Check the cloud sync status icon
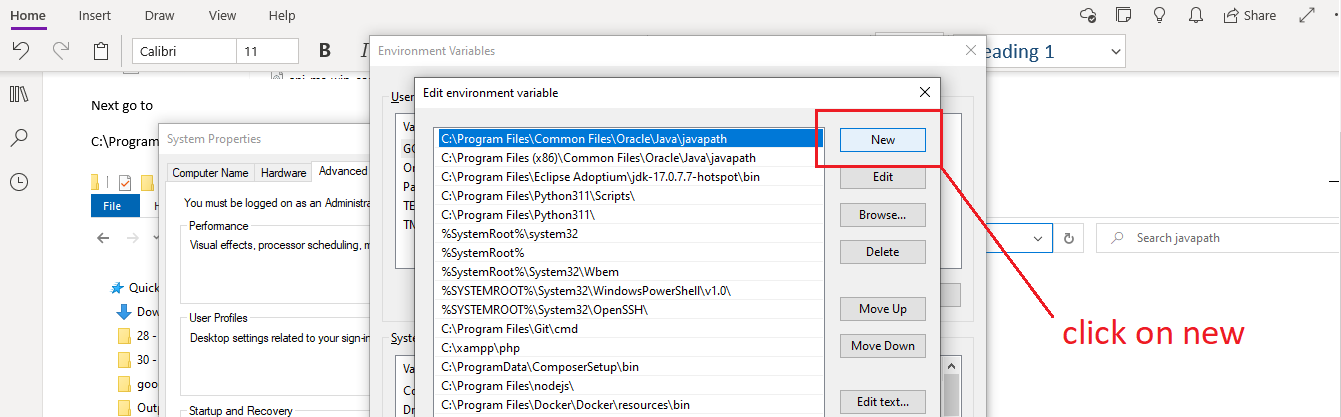Screen dimensions: 1341x417 (x=1089, y=15)
